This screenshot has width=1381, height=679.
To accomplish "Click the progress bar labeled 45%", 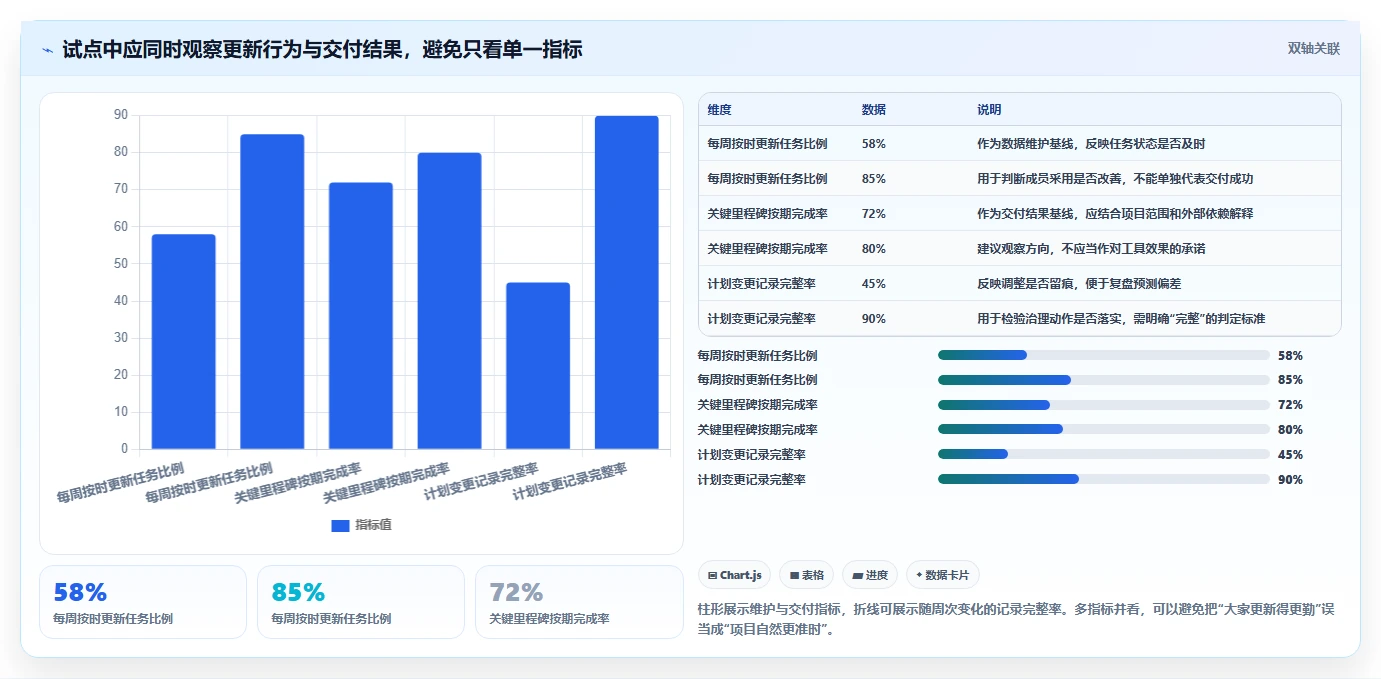I will (x=1104, y=455).
